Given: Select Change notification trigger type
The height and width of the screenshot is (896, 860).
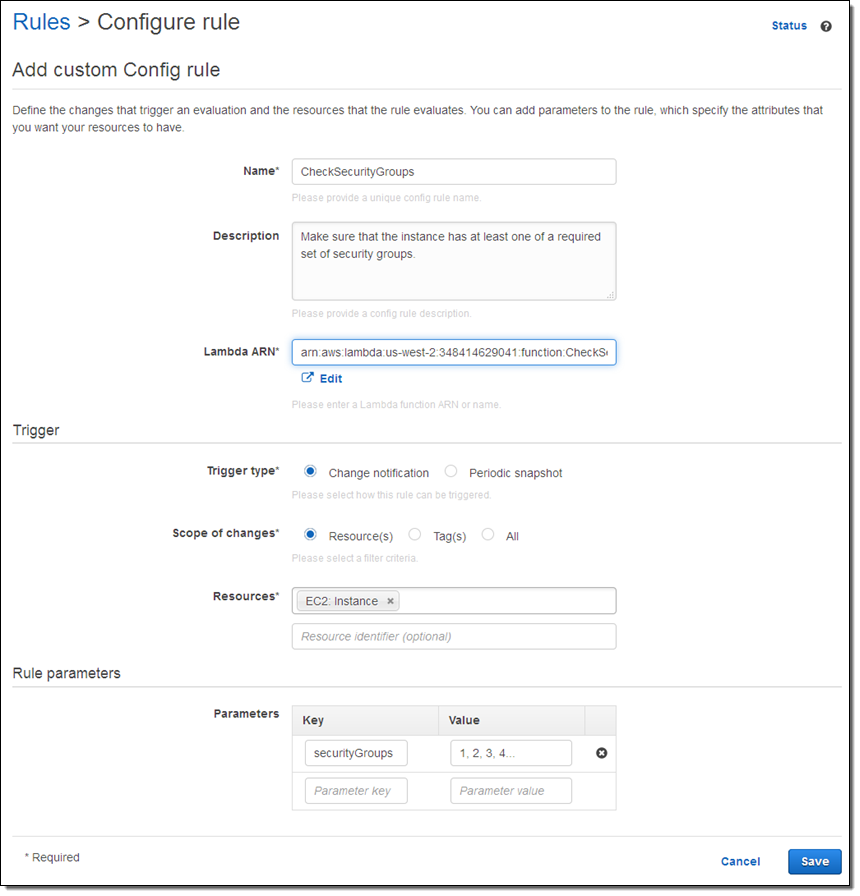Looking at the screenshot, I should click(x=311, y=472).
